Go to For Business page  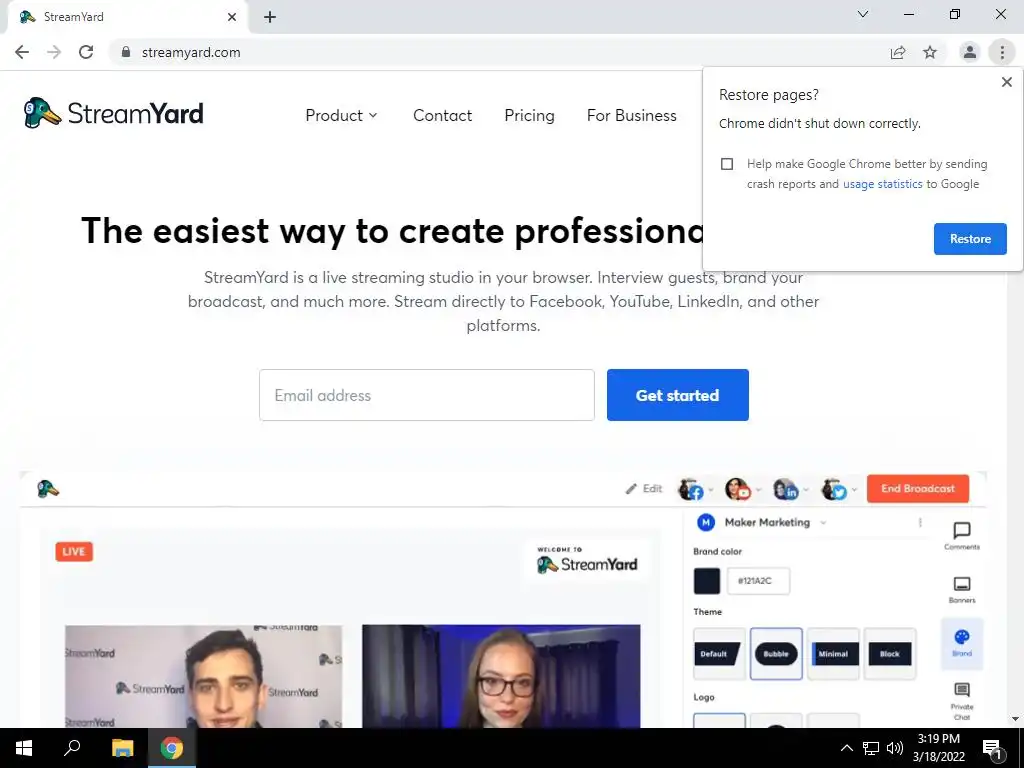(632, 116)
